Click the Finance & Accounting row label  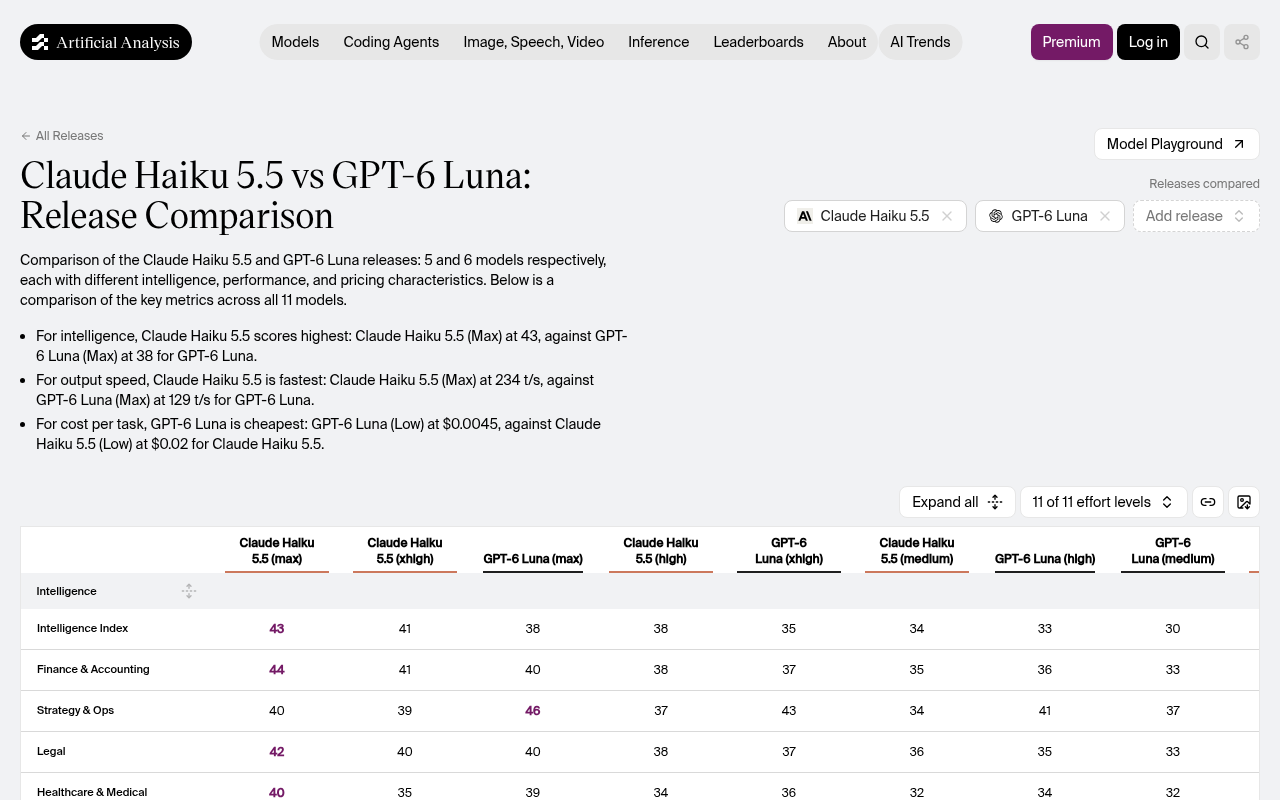pyautogui.click(x=93, y=669)
